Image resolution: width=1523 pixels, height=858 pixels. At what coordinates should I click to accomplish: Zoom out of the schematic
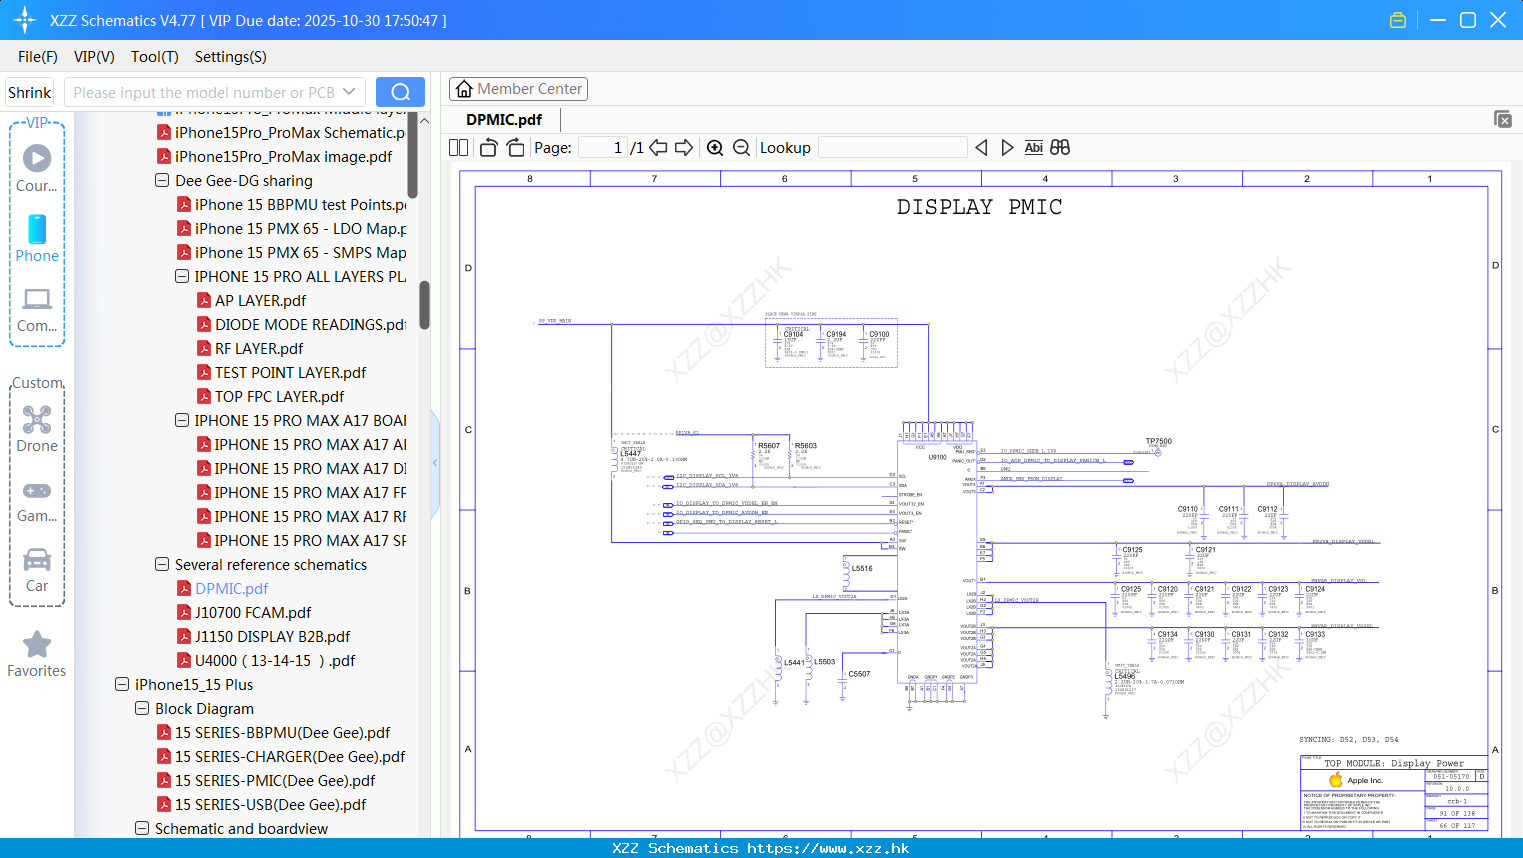pyautogui.click(x=741, y=147)
